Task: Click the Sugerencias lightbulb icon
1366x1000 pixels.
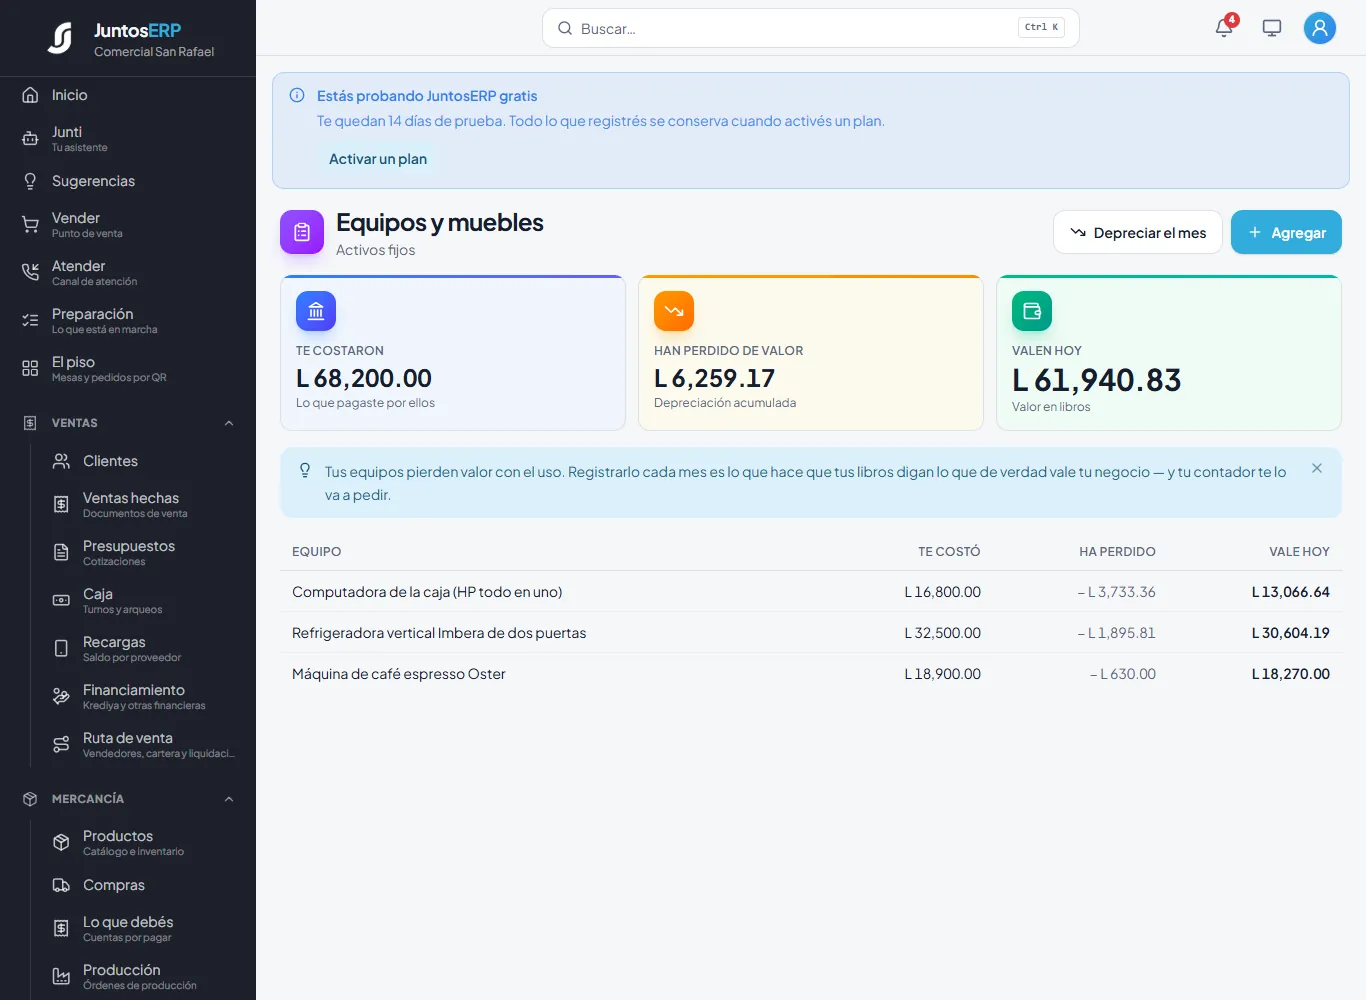Action: click(x=30, y=181)
